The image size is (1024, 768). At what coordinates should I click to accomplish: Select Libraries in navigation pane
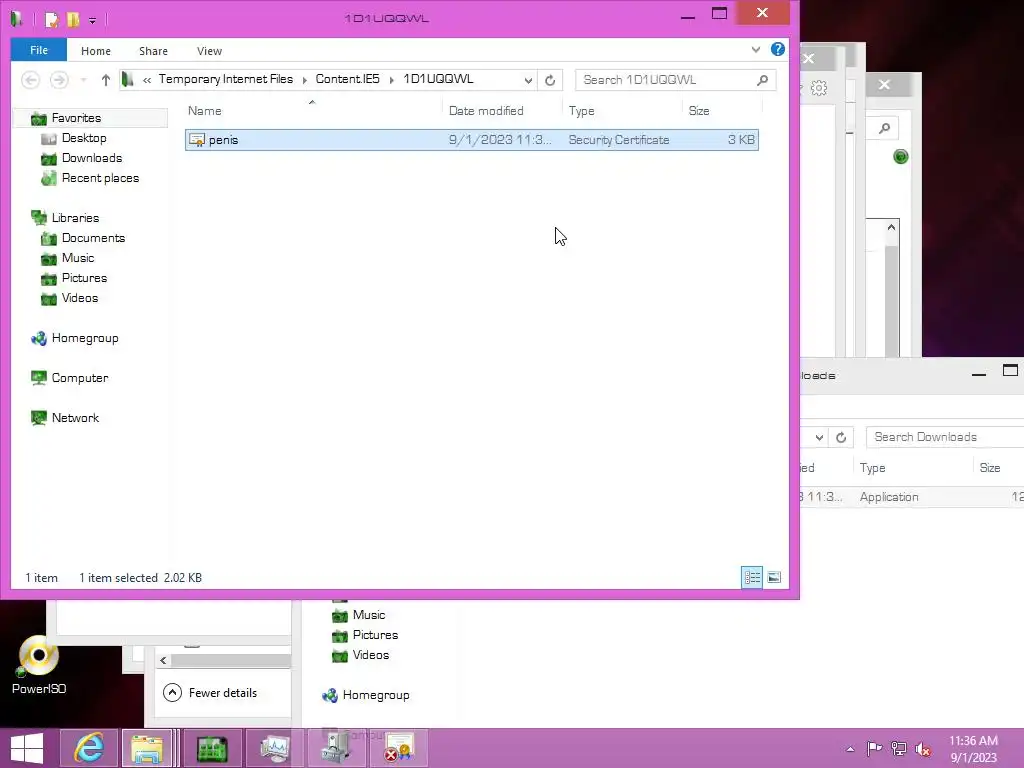pyautogui.click(x=75, y=218)
